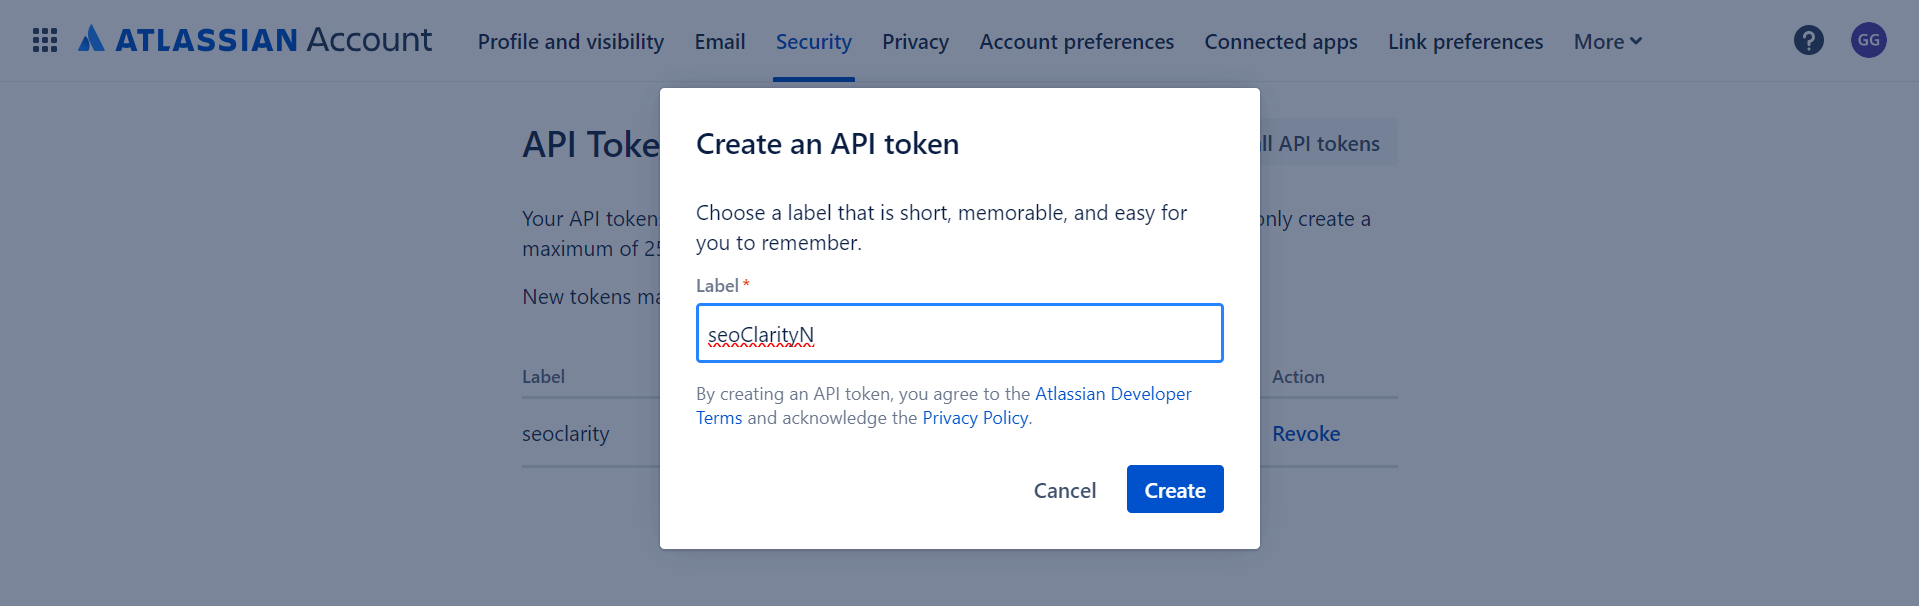This screenshot has height=606, width=1919.
Task: Click the Atlassian Account logo
Action: (x=256, y=40)
